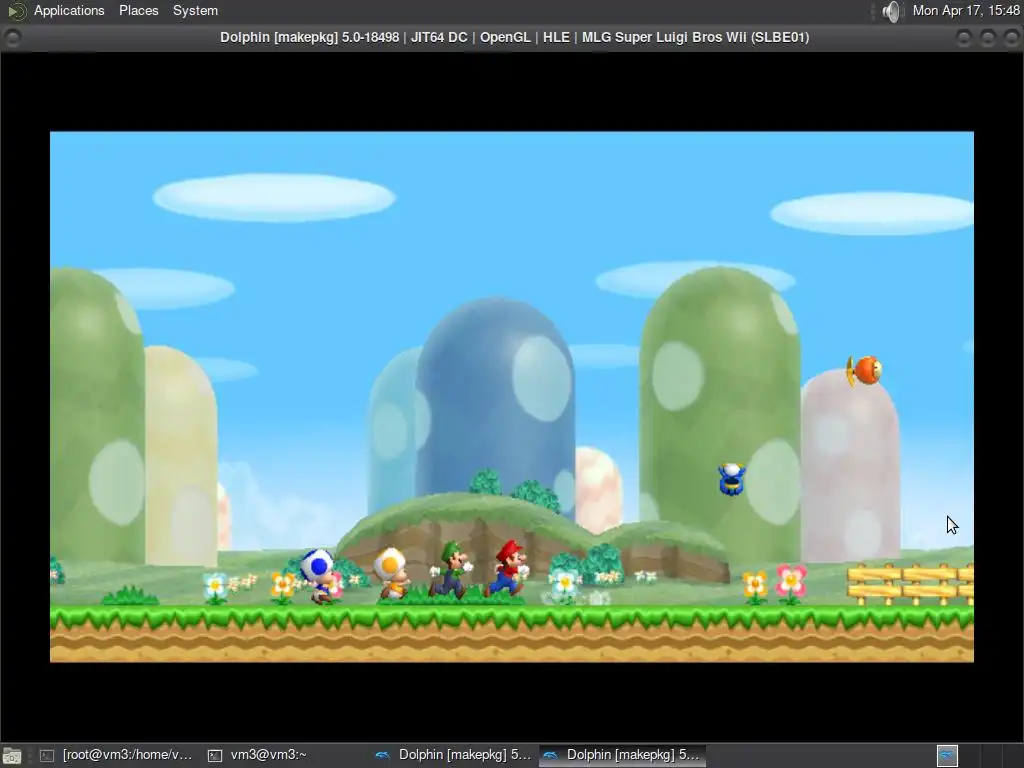Viewport: 1024px width, 768px height.
Task: Open the Applications menu
Action: pos(69,10)
